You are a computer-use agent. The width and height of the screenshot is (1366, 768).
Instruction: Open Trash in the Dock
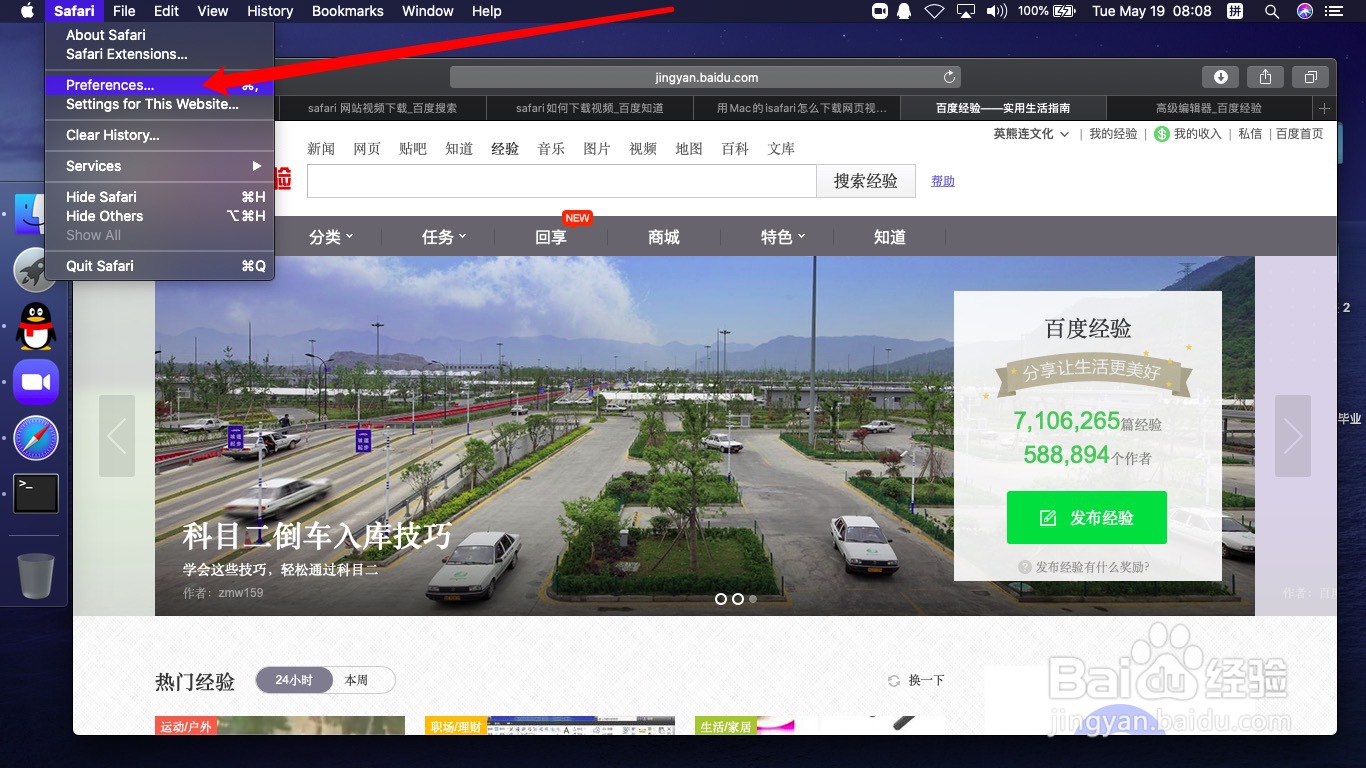coord(36,575)
